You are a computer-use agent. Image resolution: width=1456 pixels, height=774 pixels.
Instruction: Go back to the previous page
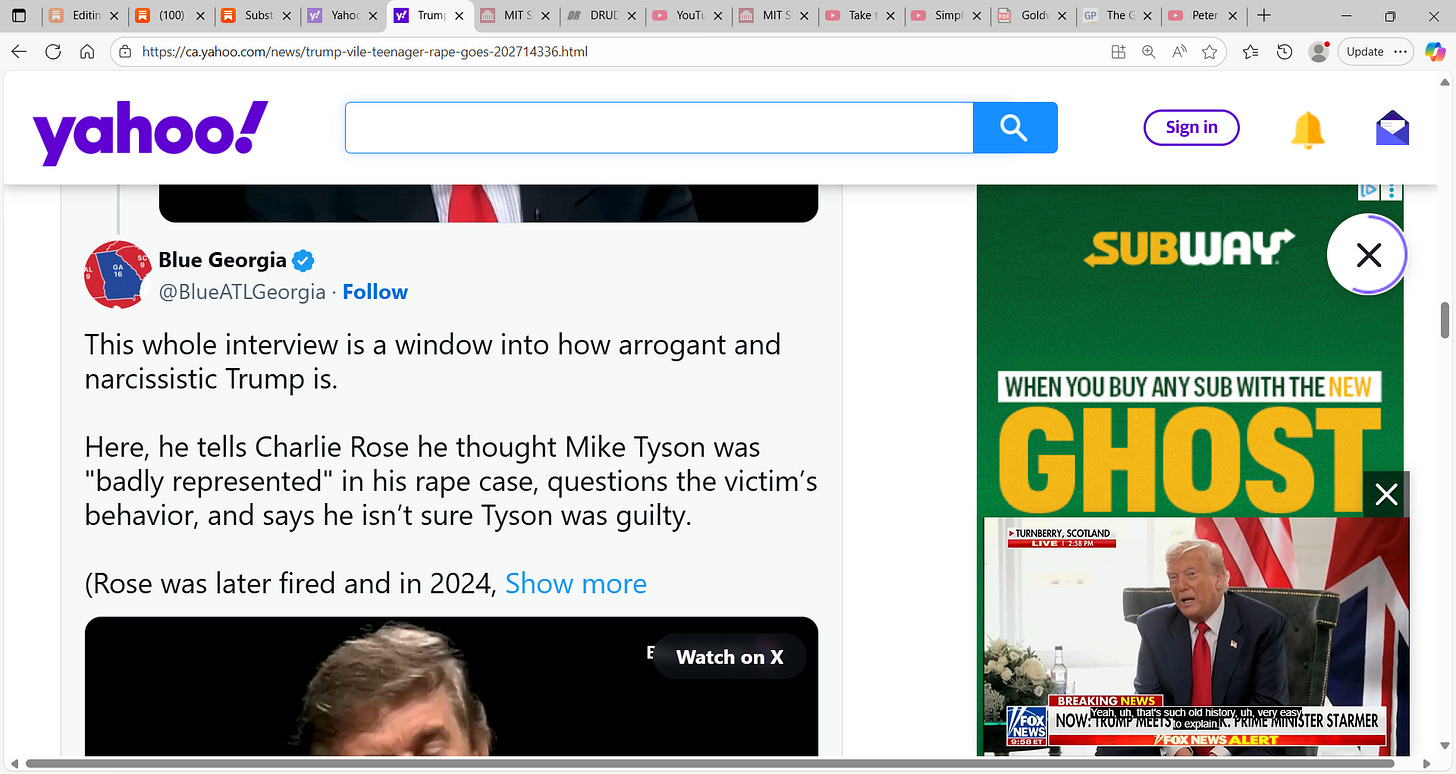click(x=19, y=52)
